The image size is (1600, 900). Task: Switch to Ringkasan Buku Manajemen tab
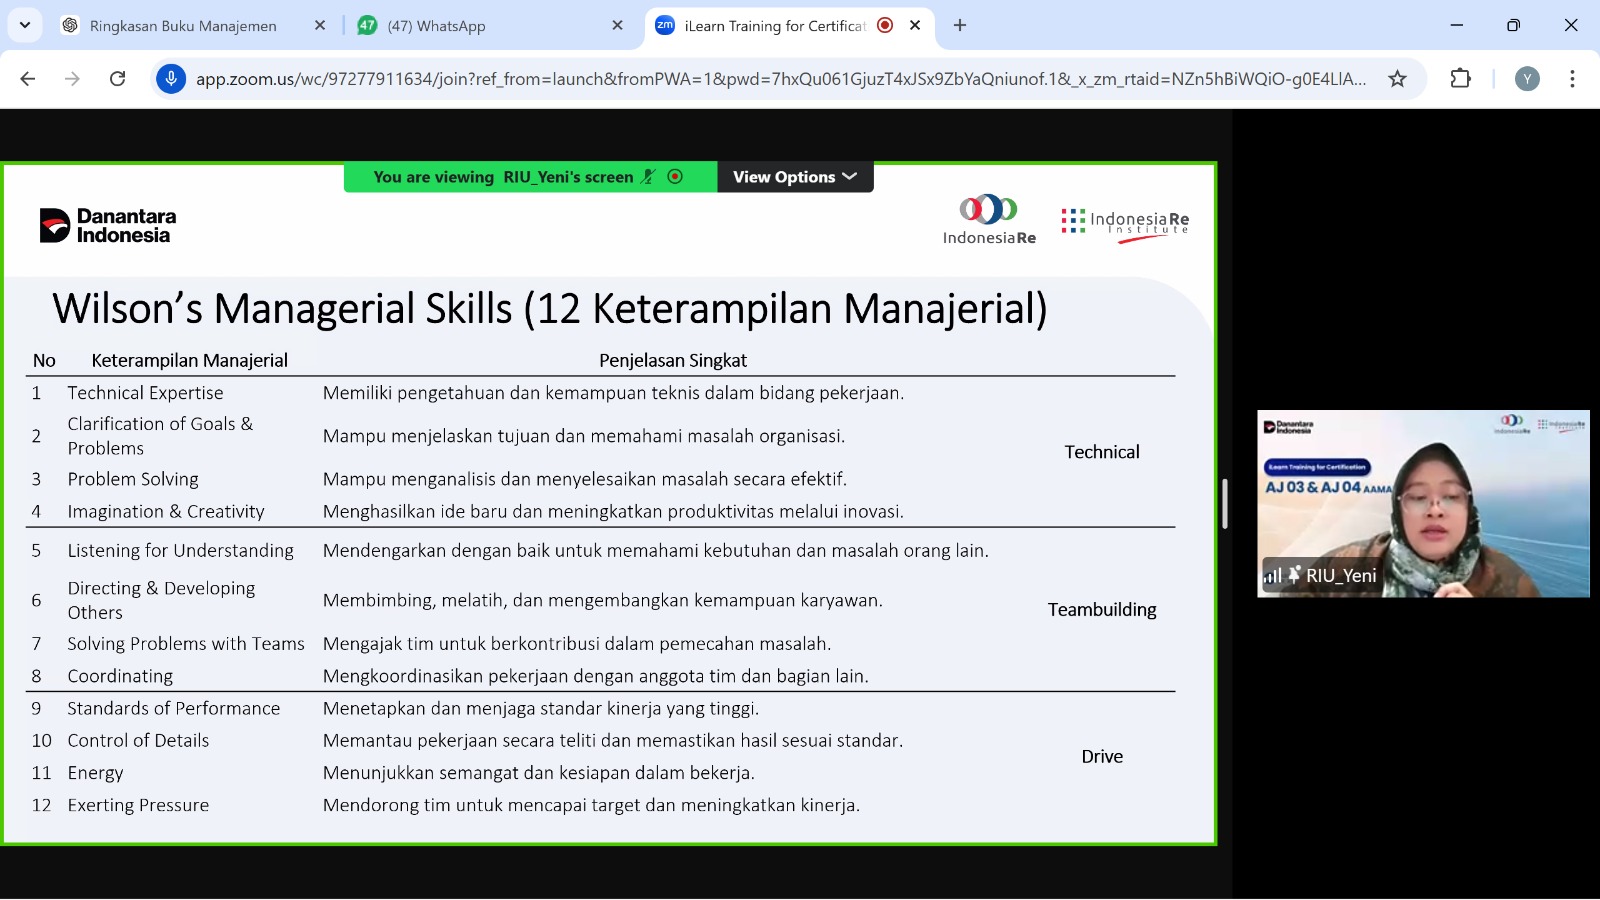(183, 26)
